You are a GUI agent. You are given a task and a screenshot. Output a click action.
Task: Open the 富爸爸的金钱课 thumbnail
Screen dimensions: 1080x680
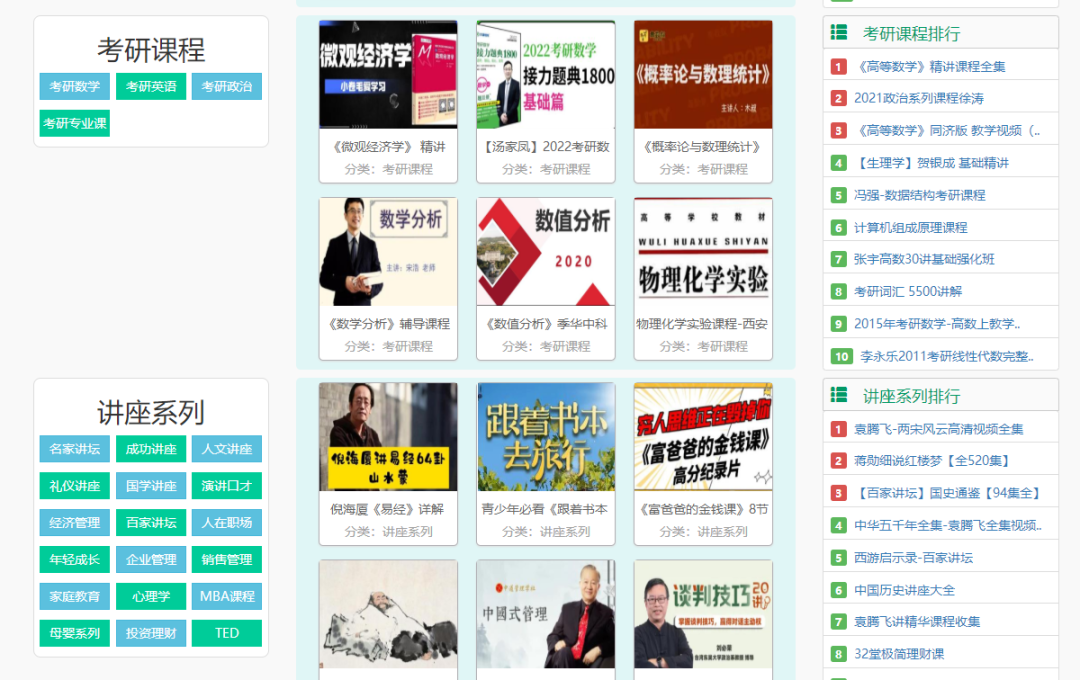[703, 437]
